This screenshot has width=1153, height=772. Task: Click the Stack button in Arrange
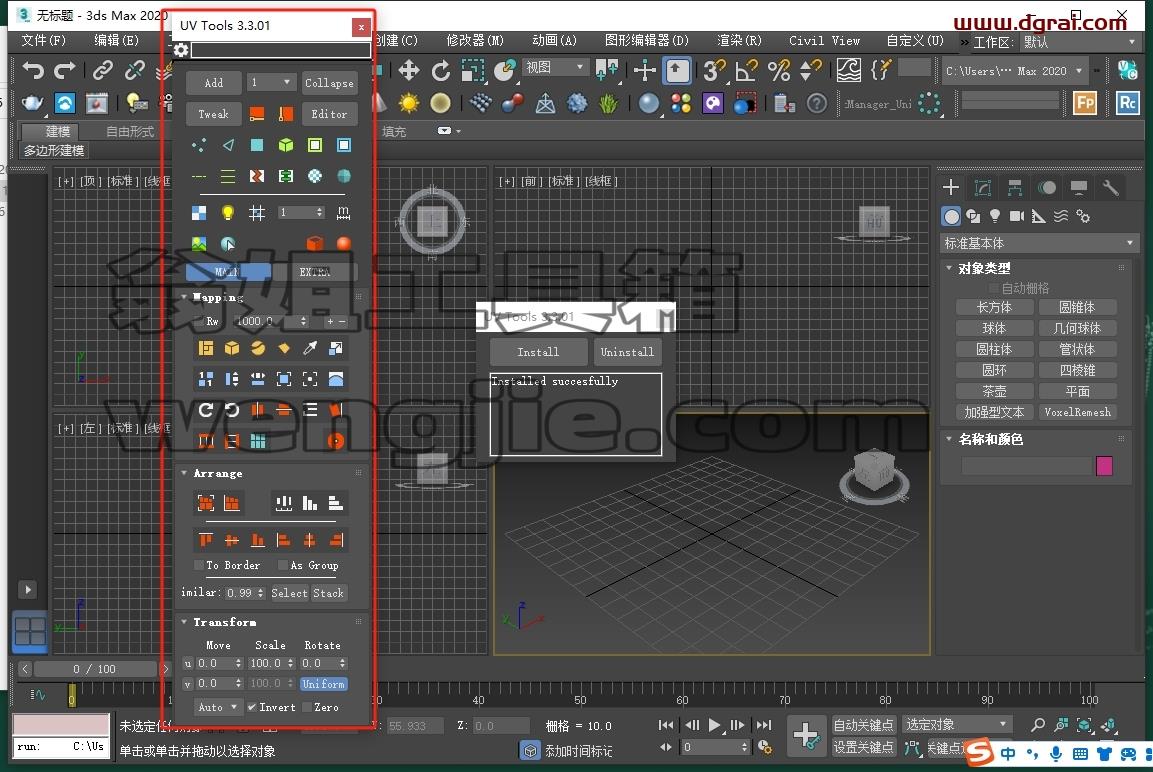pyautogui.click(x=328, y=593)
